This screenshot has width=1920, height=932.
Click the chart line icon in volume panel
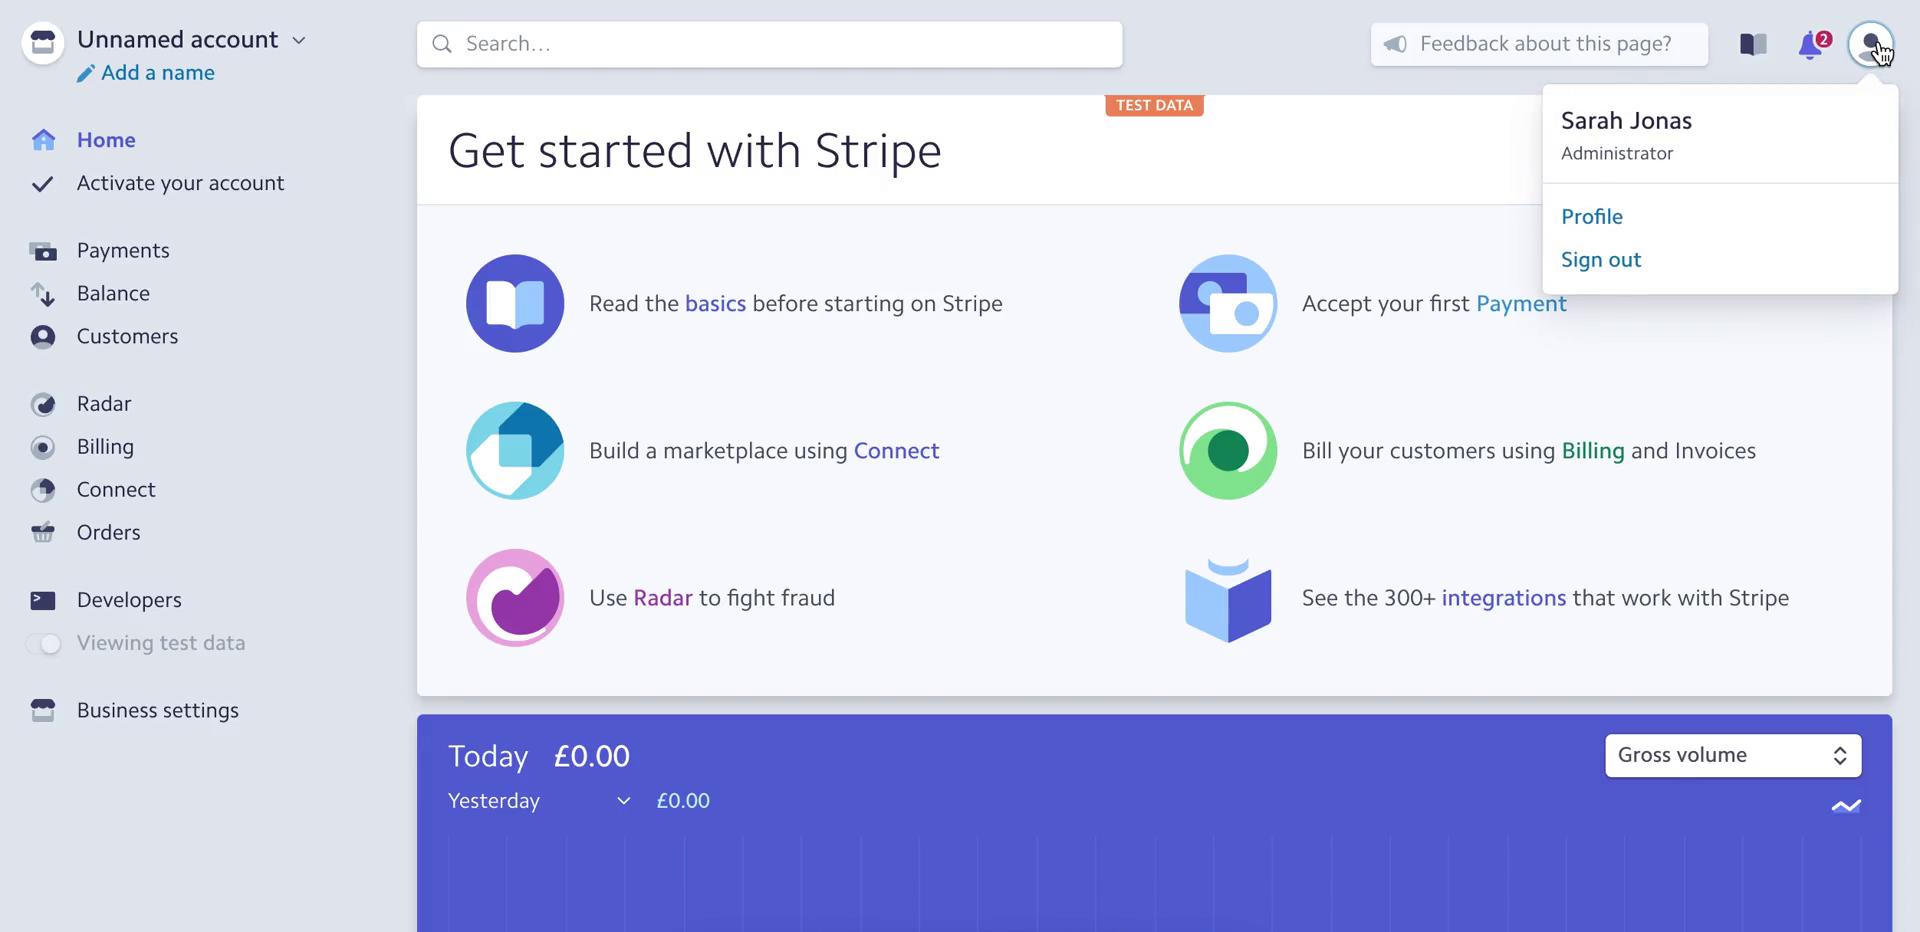pyautogui.click(x=1846, y=806)
